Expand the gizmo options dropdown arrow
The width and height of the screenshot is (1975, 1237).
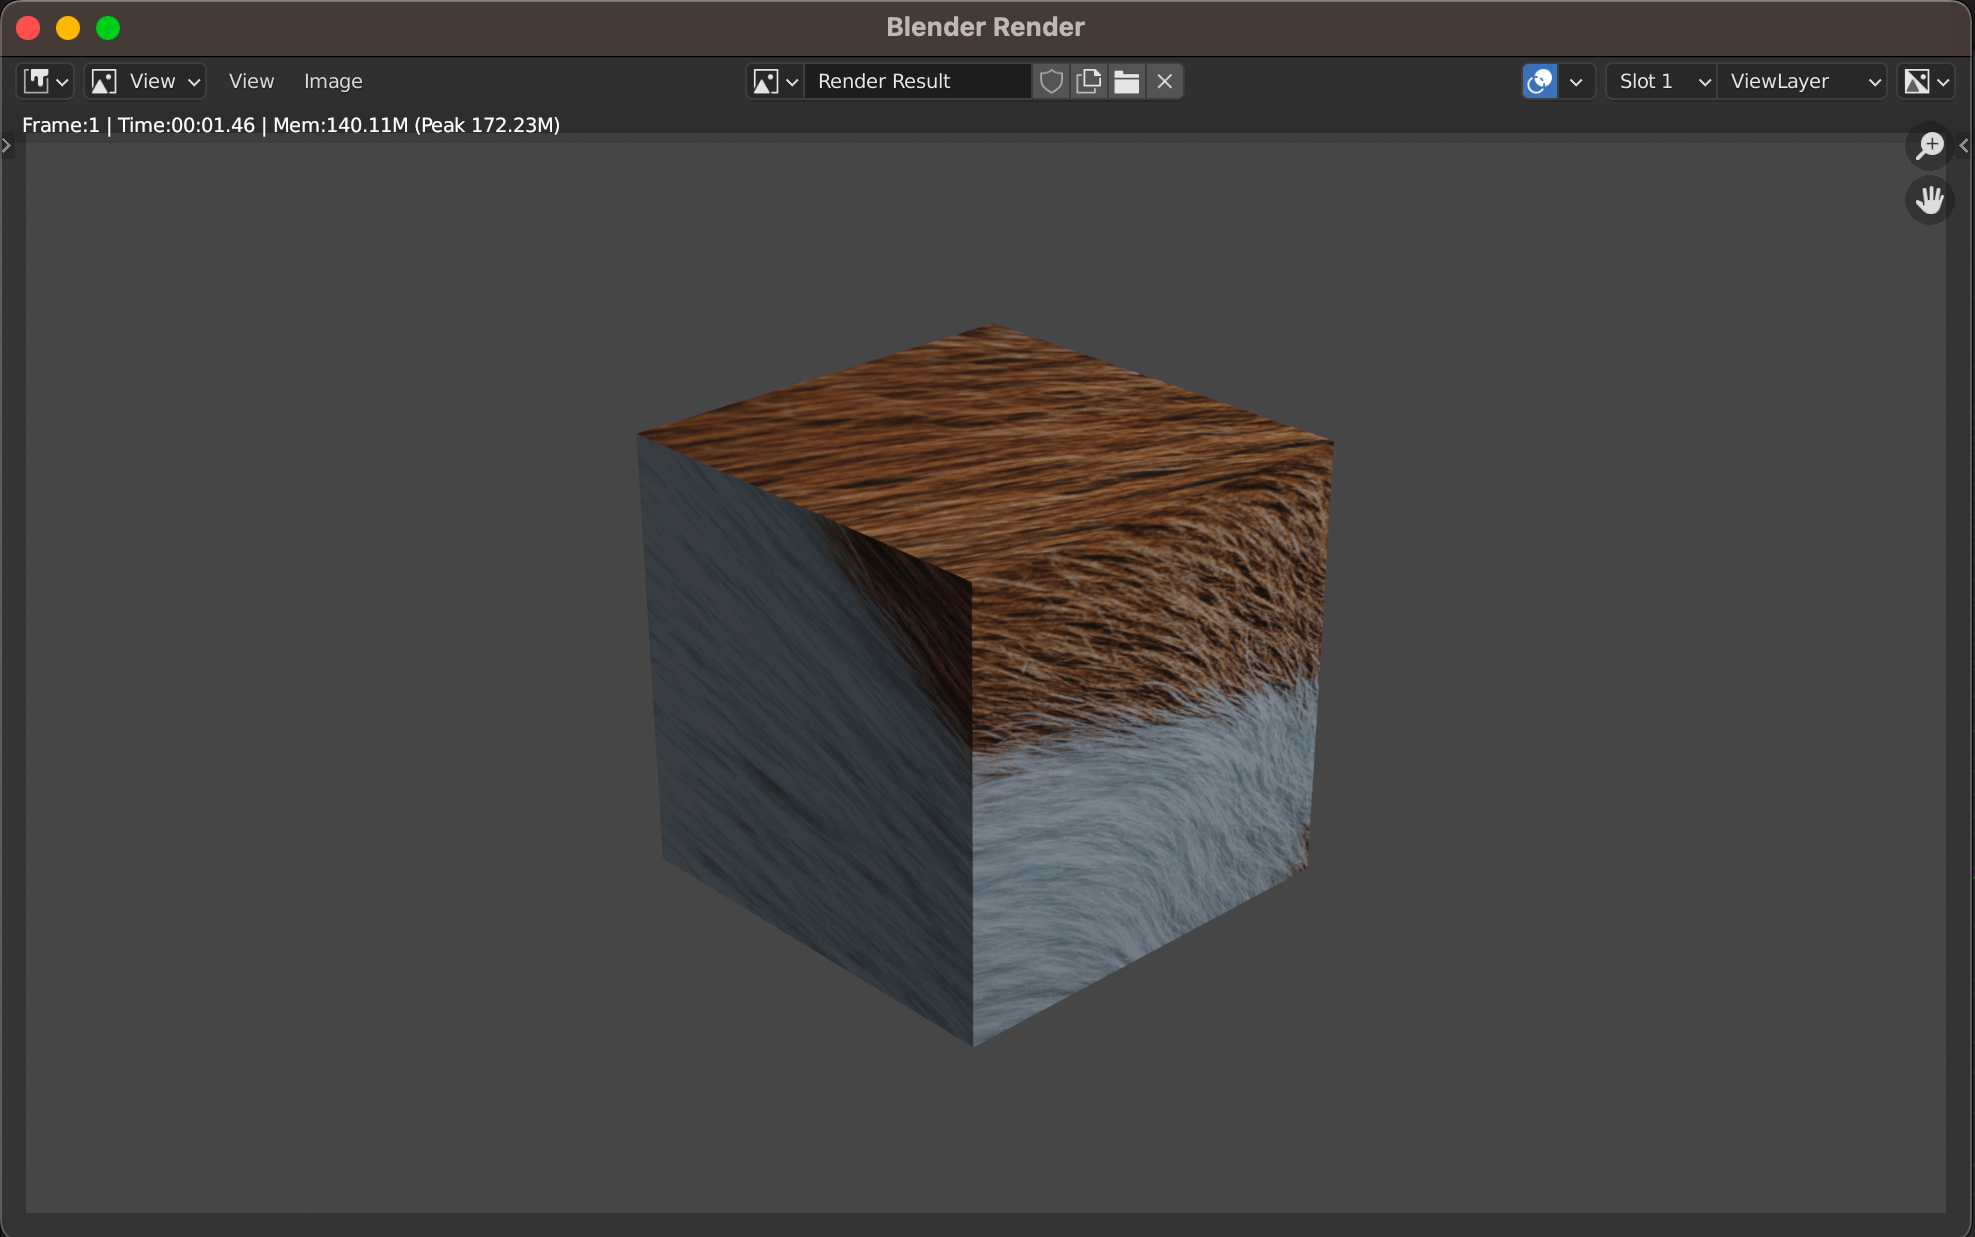[x=1576, y=81]
